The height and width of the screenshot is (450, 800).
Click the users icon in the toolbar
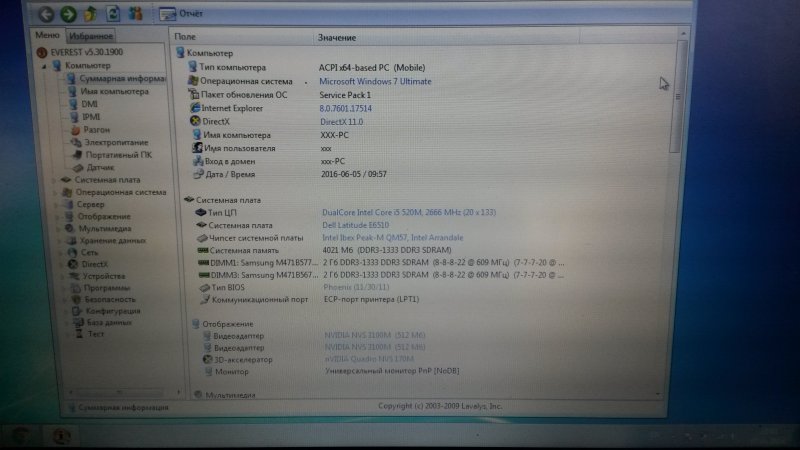click(x=136, y=14)
